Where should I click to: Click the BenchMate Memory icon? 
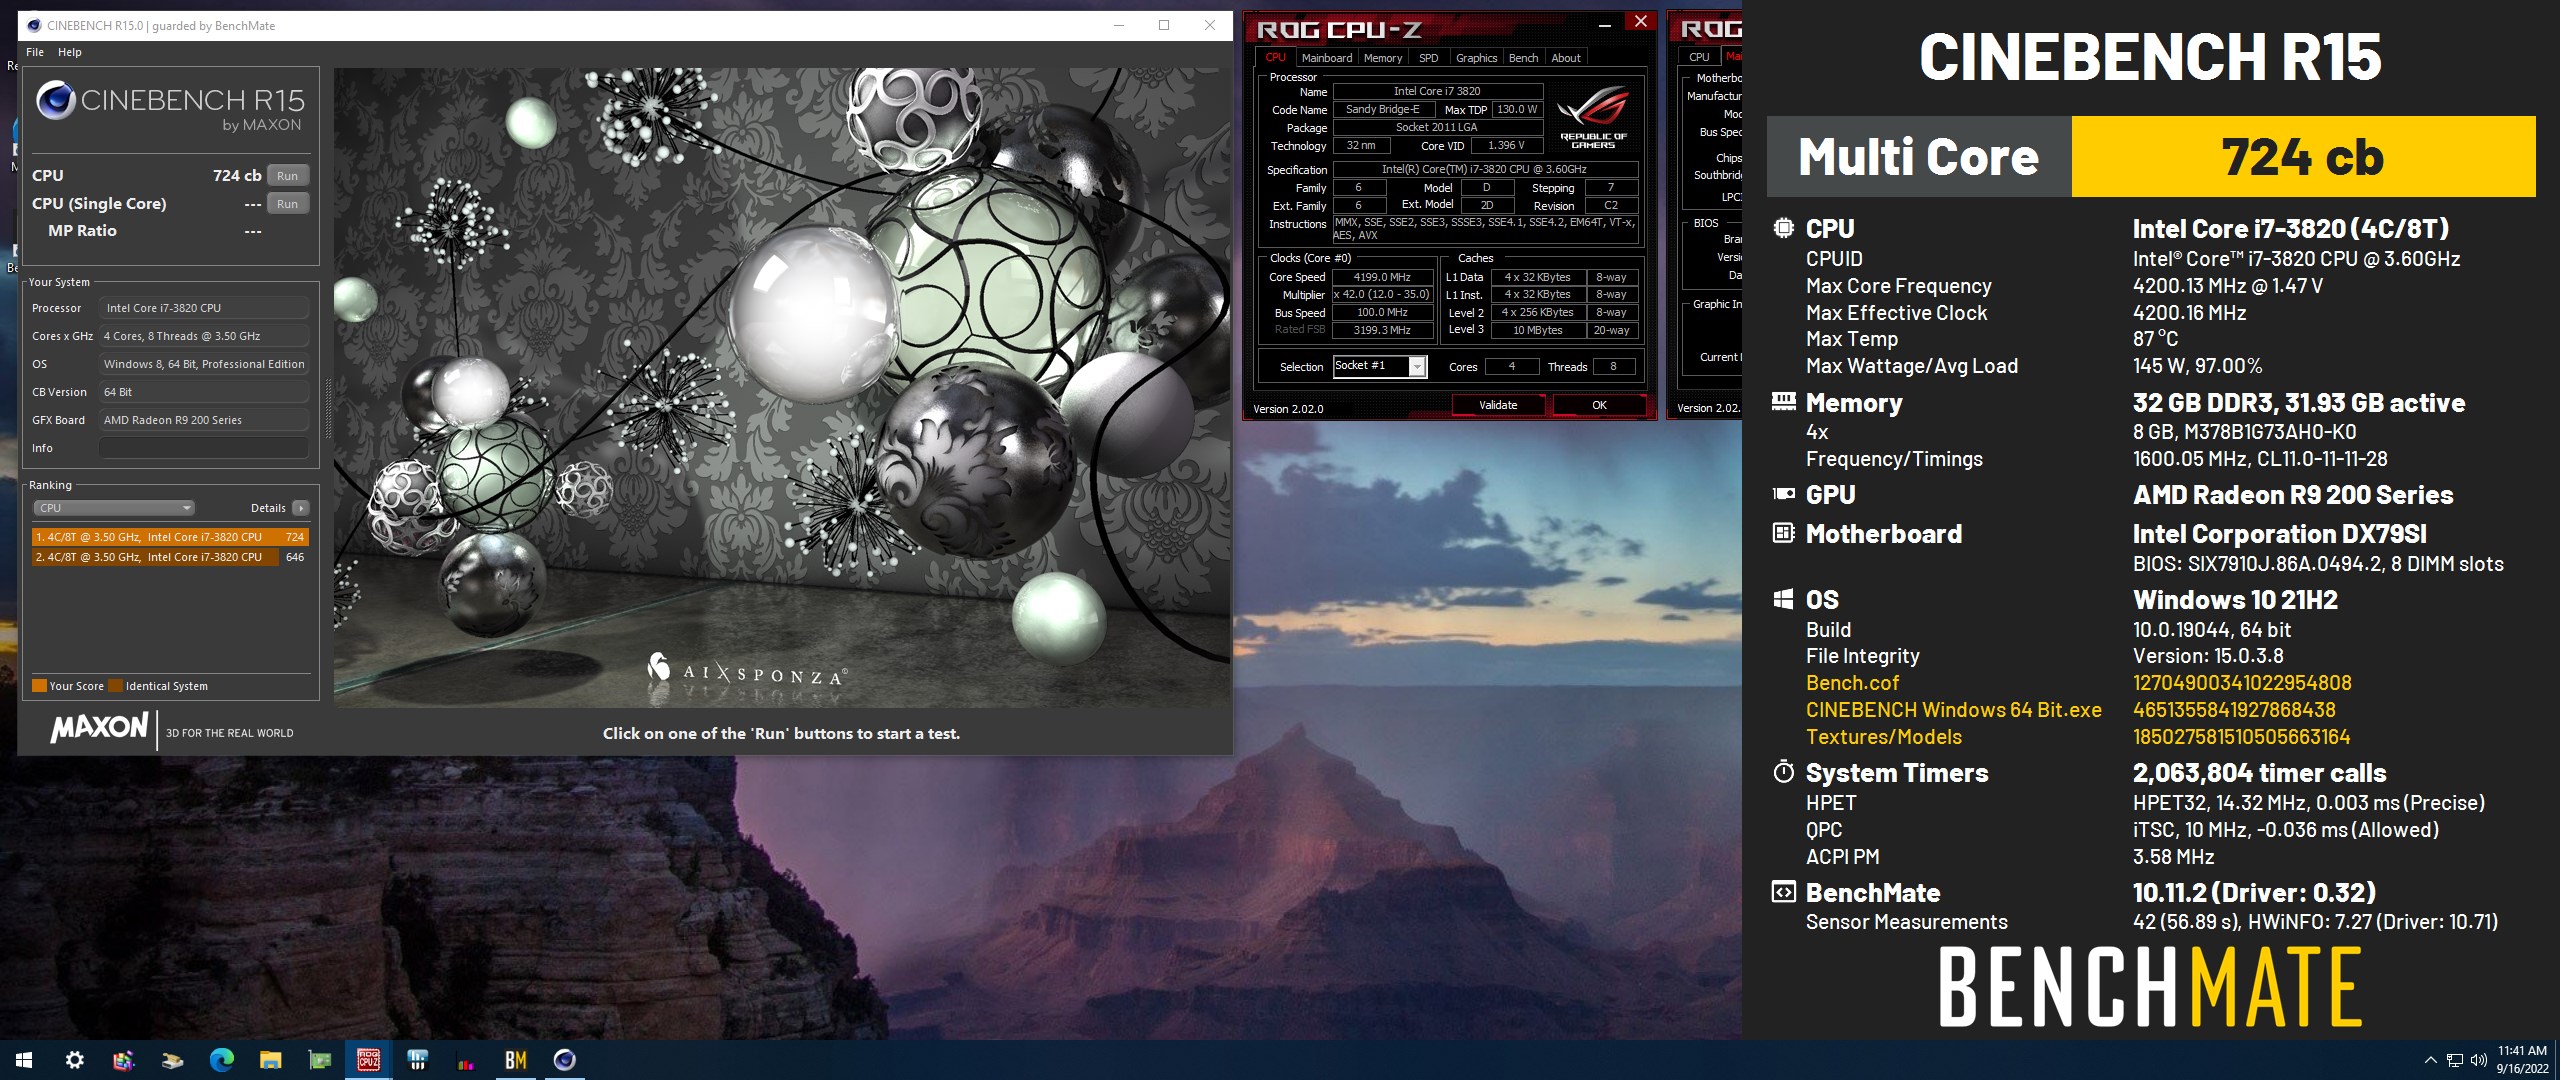(x=1783, y=402)
